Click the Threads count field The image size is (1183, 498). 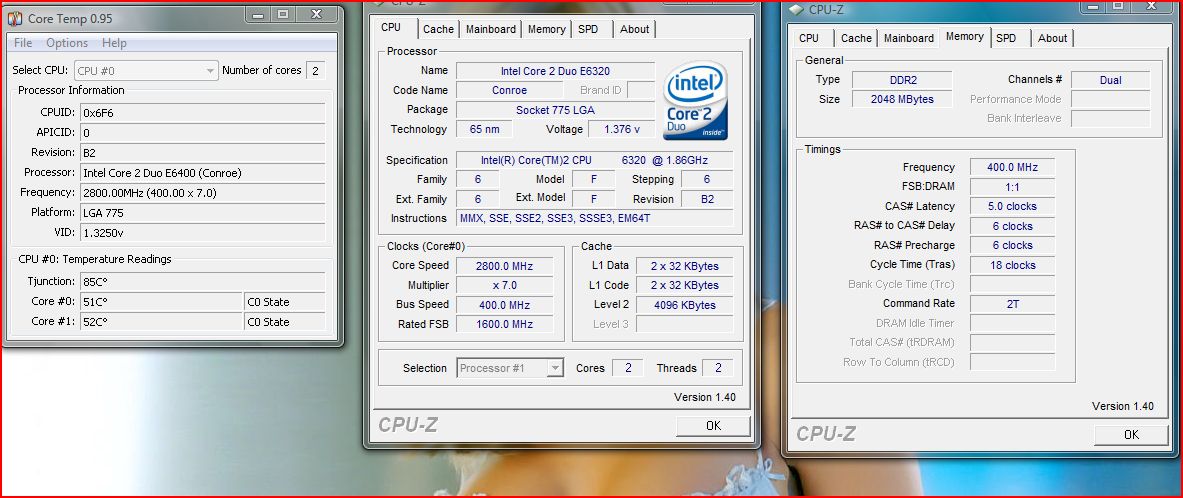coord(717,368)
